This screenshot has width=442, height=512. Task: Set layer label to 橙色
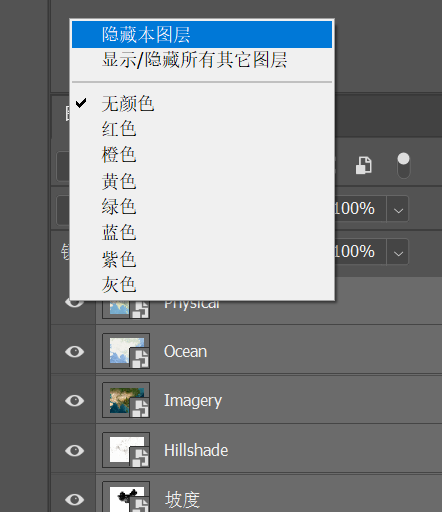[x=202, y=155]
